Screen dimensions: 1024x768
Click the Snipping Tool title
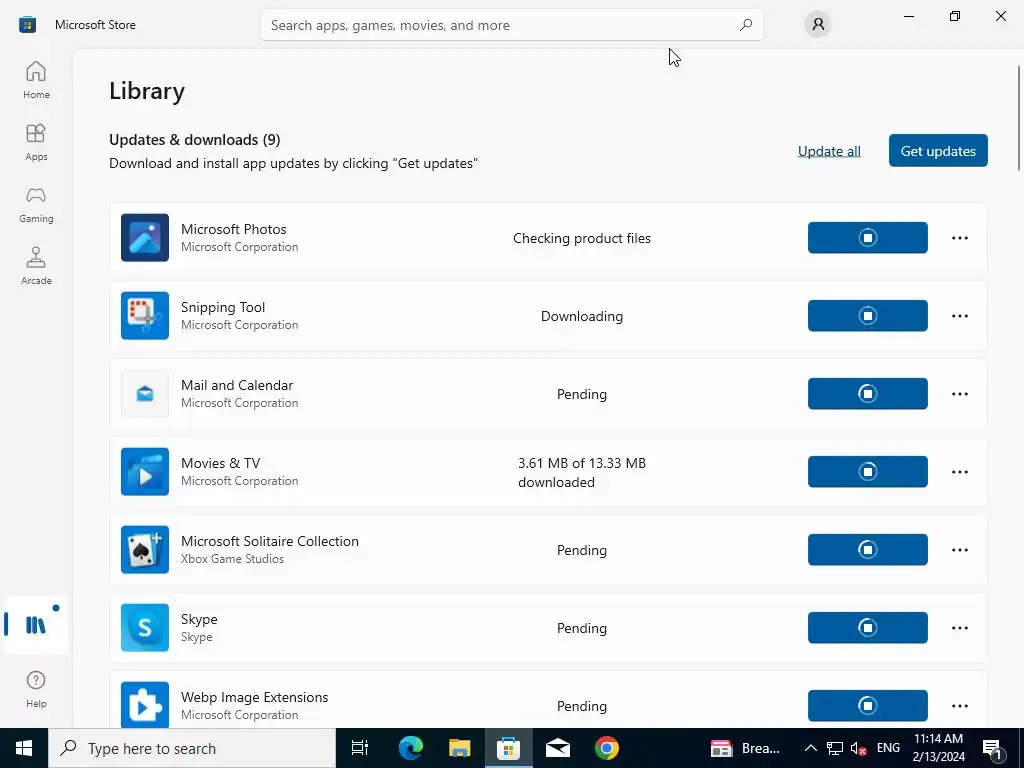tap(223, 307)
